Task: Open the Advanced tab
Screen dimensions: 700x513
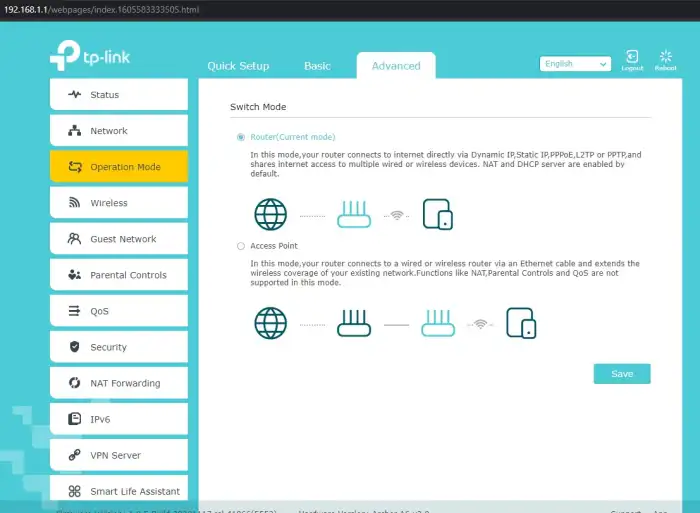Action: (396, 66)
